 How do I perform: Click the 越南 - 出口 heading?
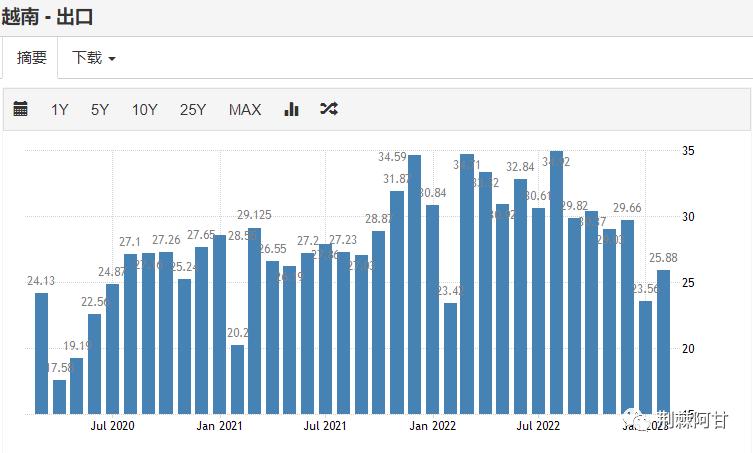[x=47, y=17]
